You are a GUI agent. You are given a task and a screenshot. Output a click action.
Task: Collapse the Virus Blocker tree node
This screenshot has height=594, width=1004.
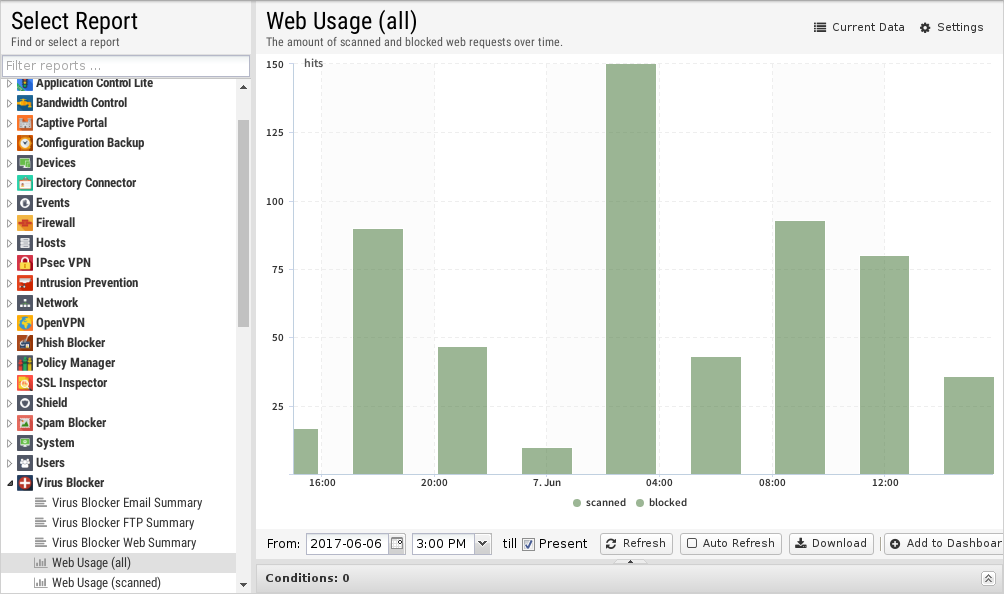pos(9,483)
